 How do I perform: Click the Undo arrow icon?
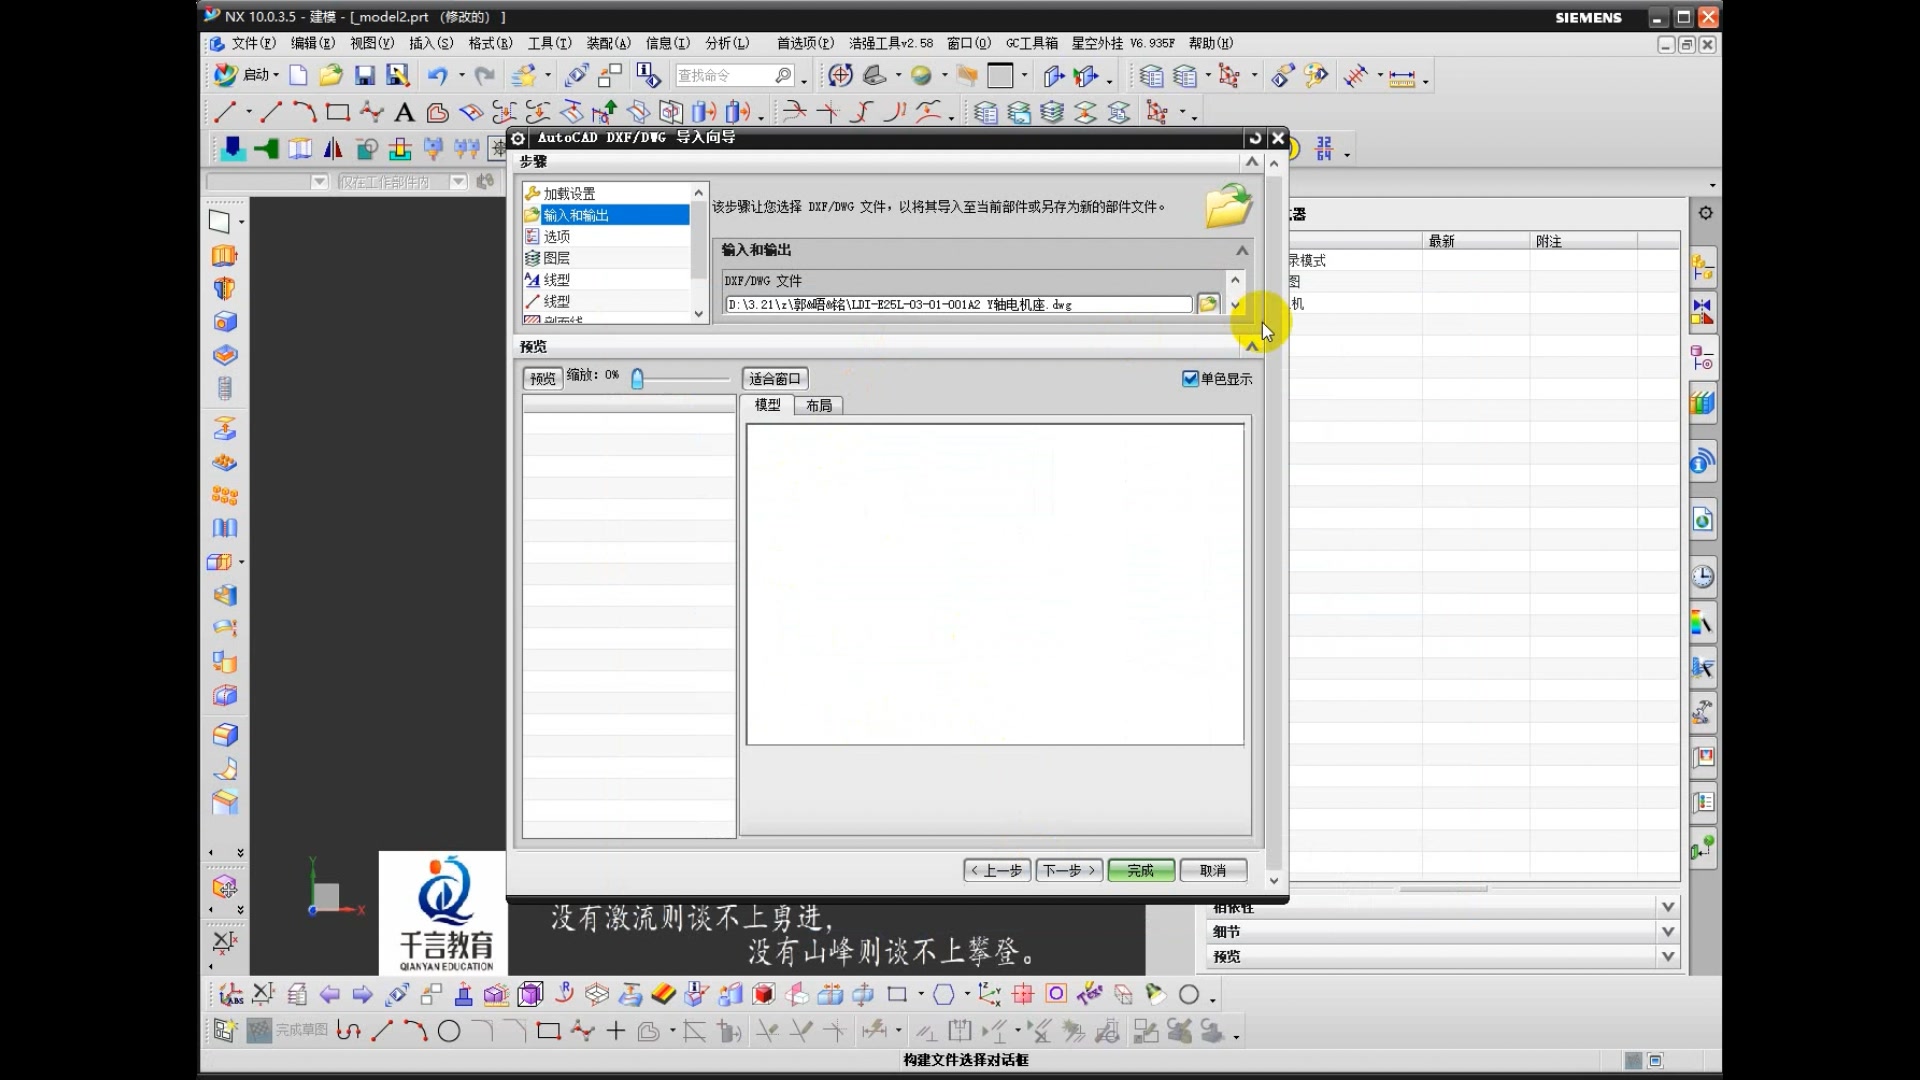pos(437,76)
